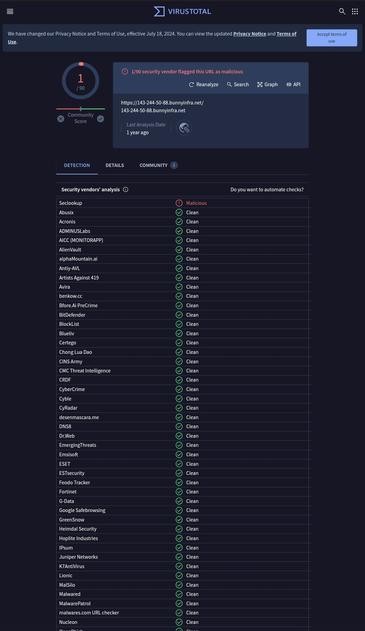Click the Search button in URL card
This screenshot has width=365, height=631.
point(238,85)
